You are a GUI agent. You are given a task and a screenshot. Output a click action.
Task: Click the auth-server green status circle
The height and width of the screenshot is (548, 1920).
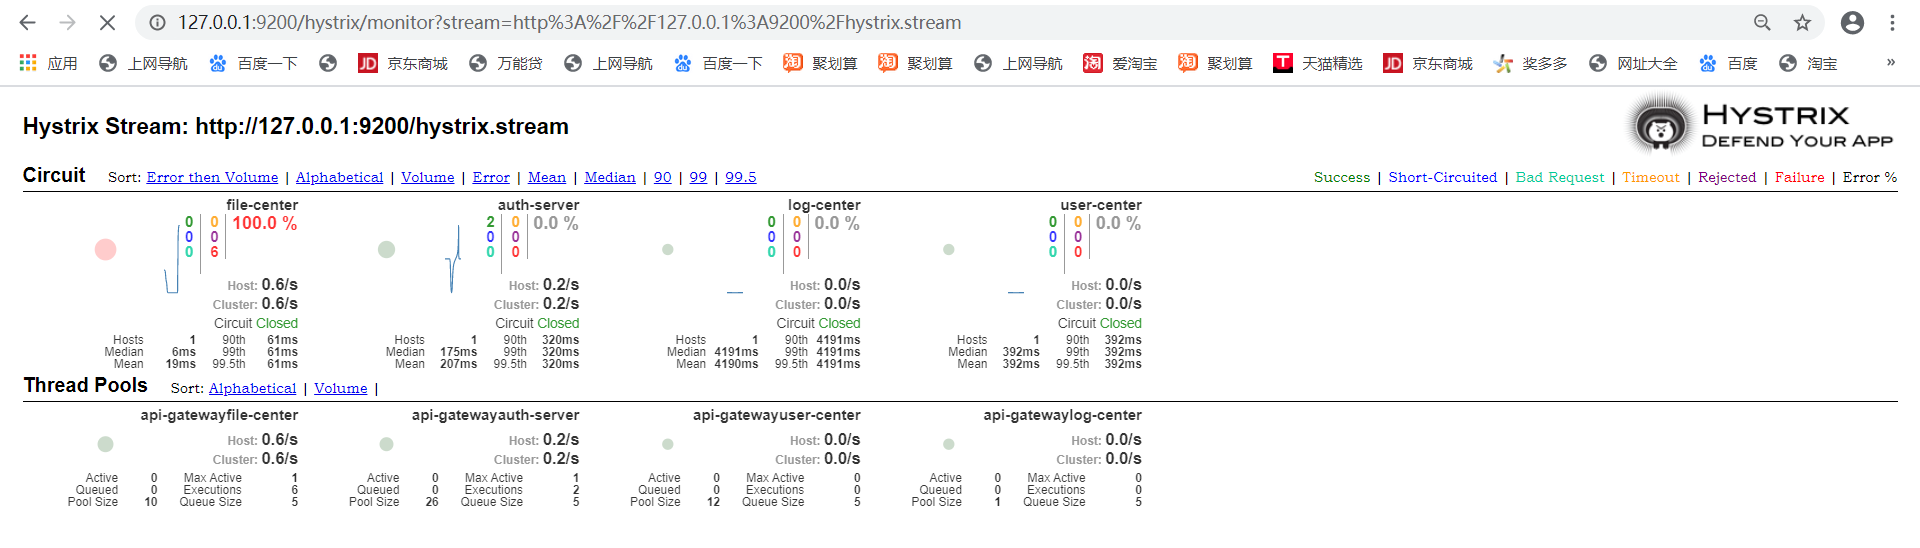point(387,249)
